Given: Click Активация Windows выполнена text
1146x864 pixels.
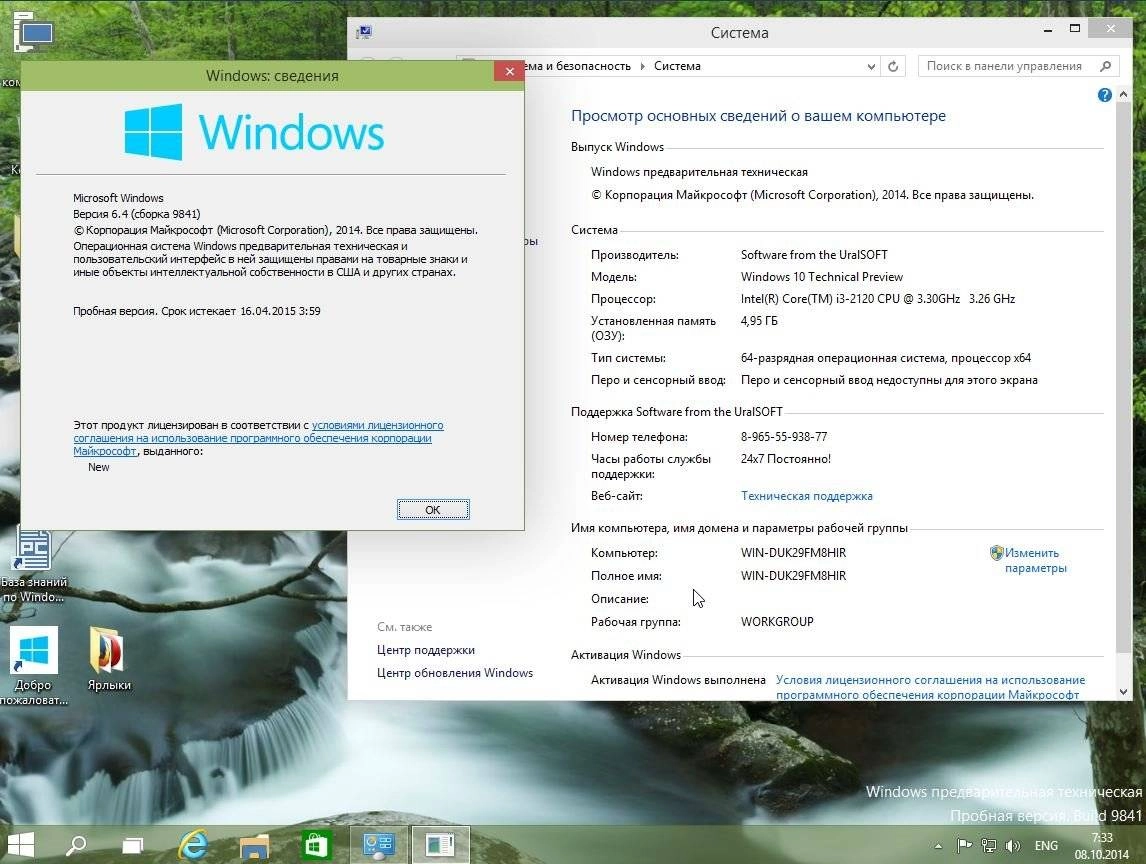Looking at the screenshot, I should [x=678, y=679].
